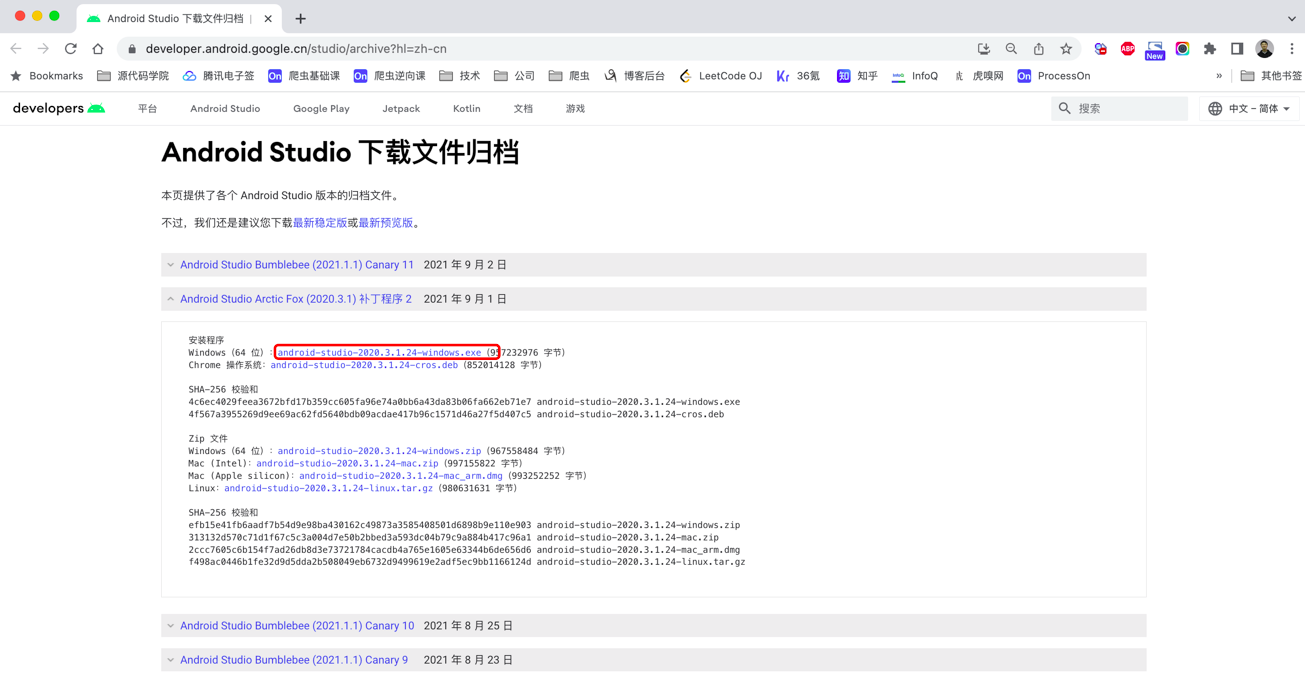Expand the 其他书签 folder
The height and width of the screenshot is (676, 1305).
click(1271, 76)
